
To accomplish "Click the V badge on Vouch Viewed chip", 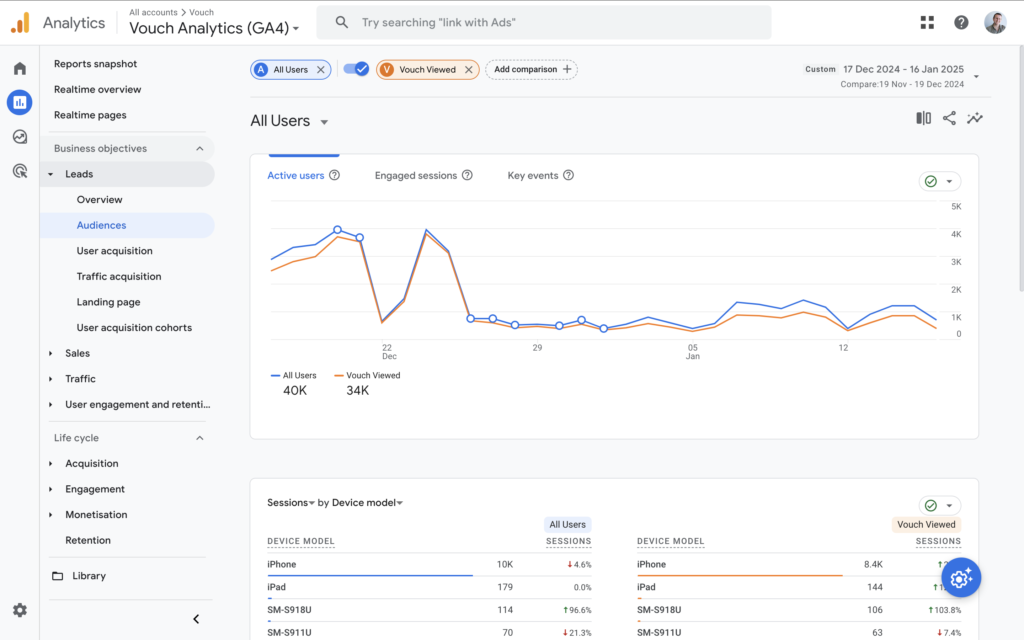I will point(387,70).
